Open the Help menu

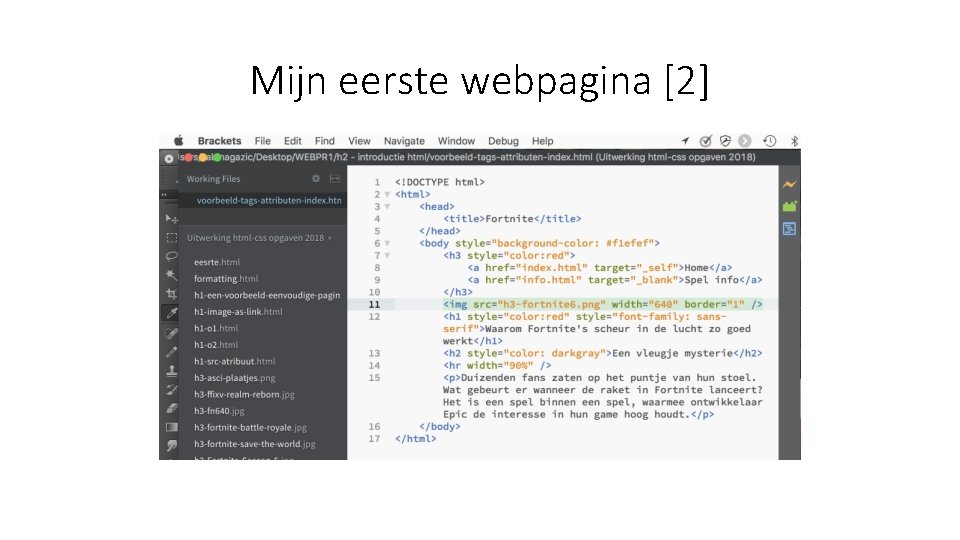(542, 141)
